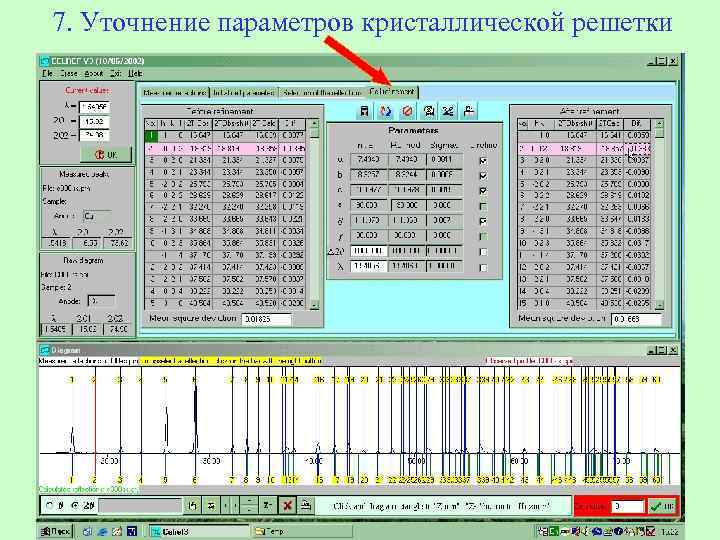Click the 23.344 cell in Before refinement table
This screenshot has width=720, height=540.
[x=200, y=173]
